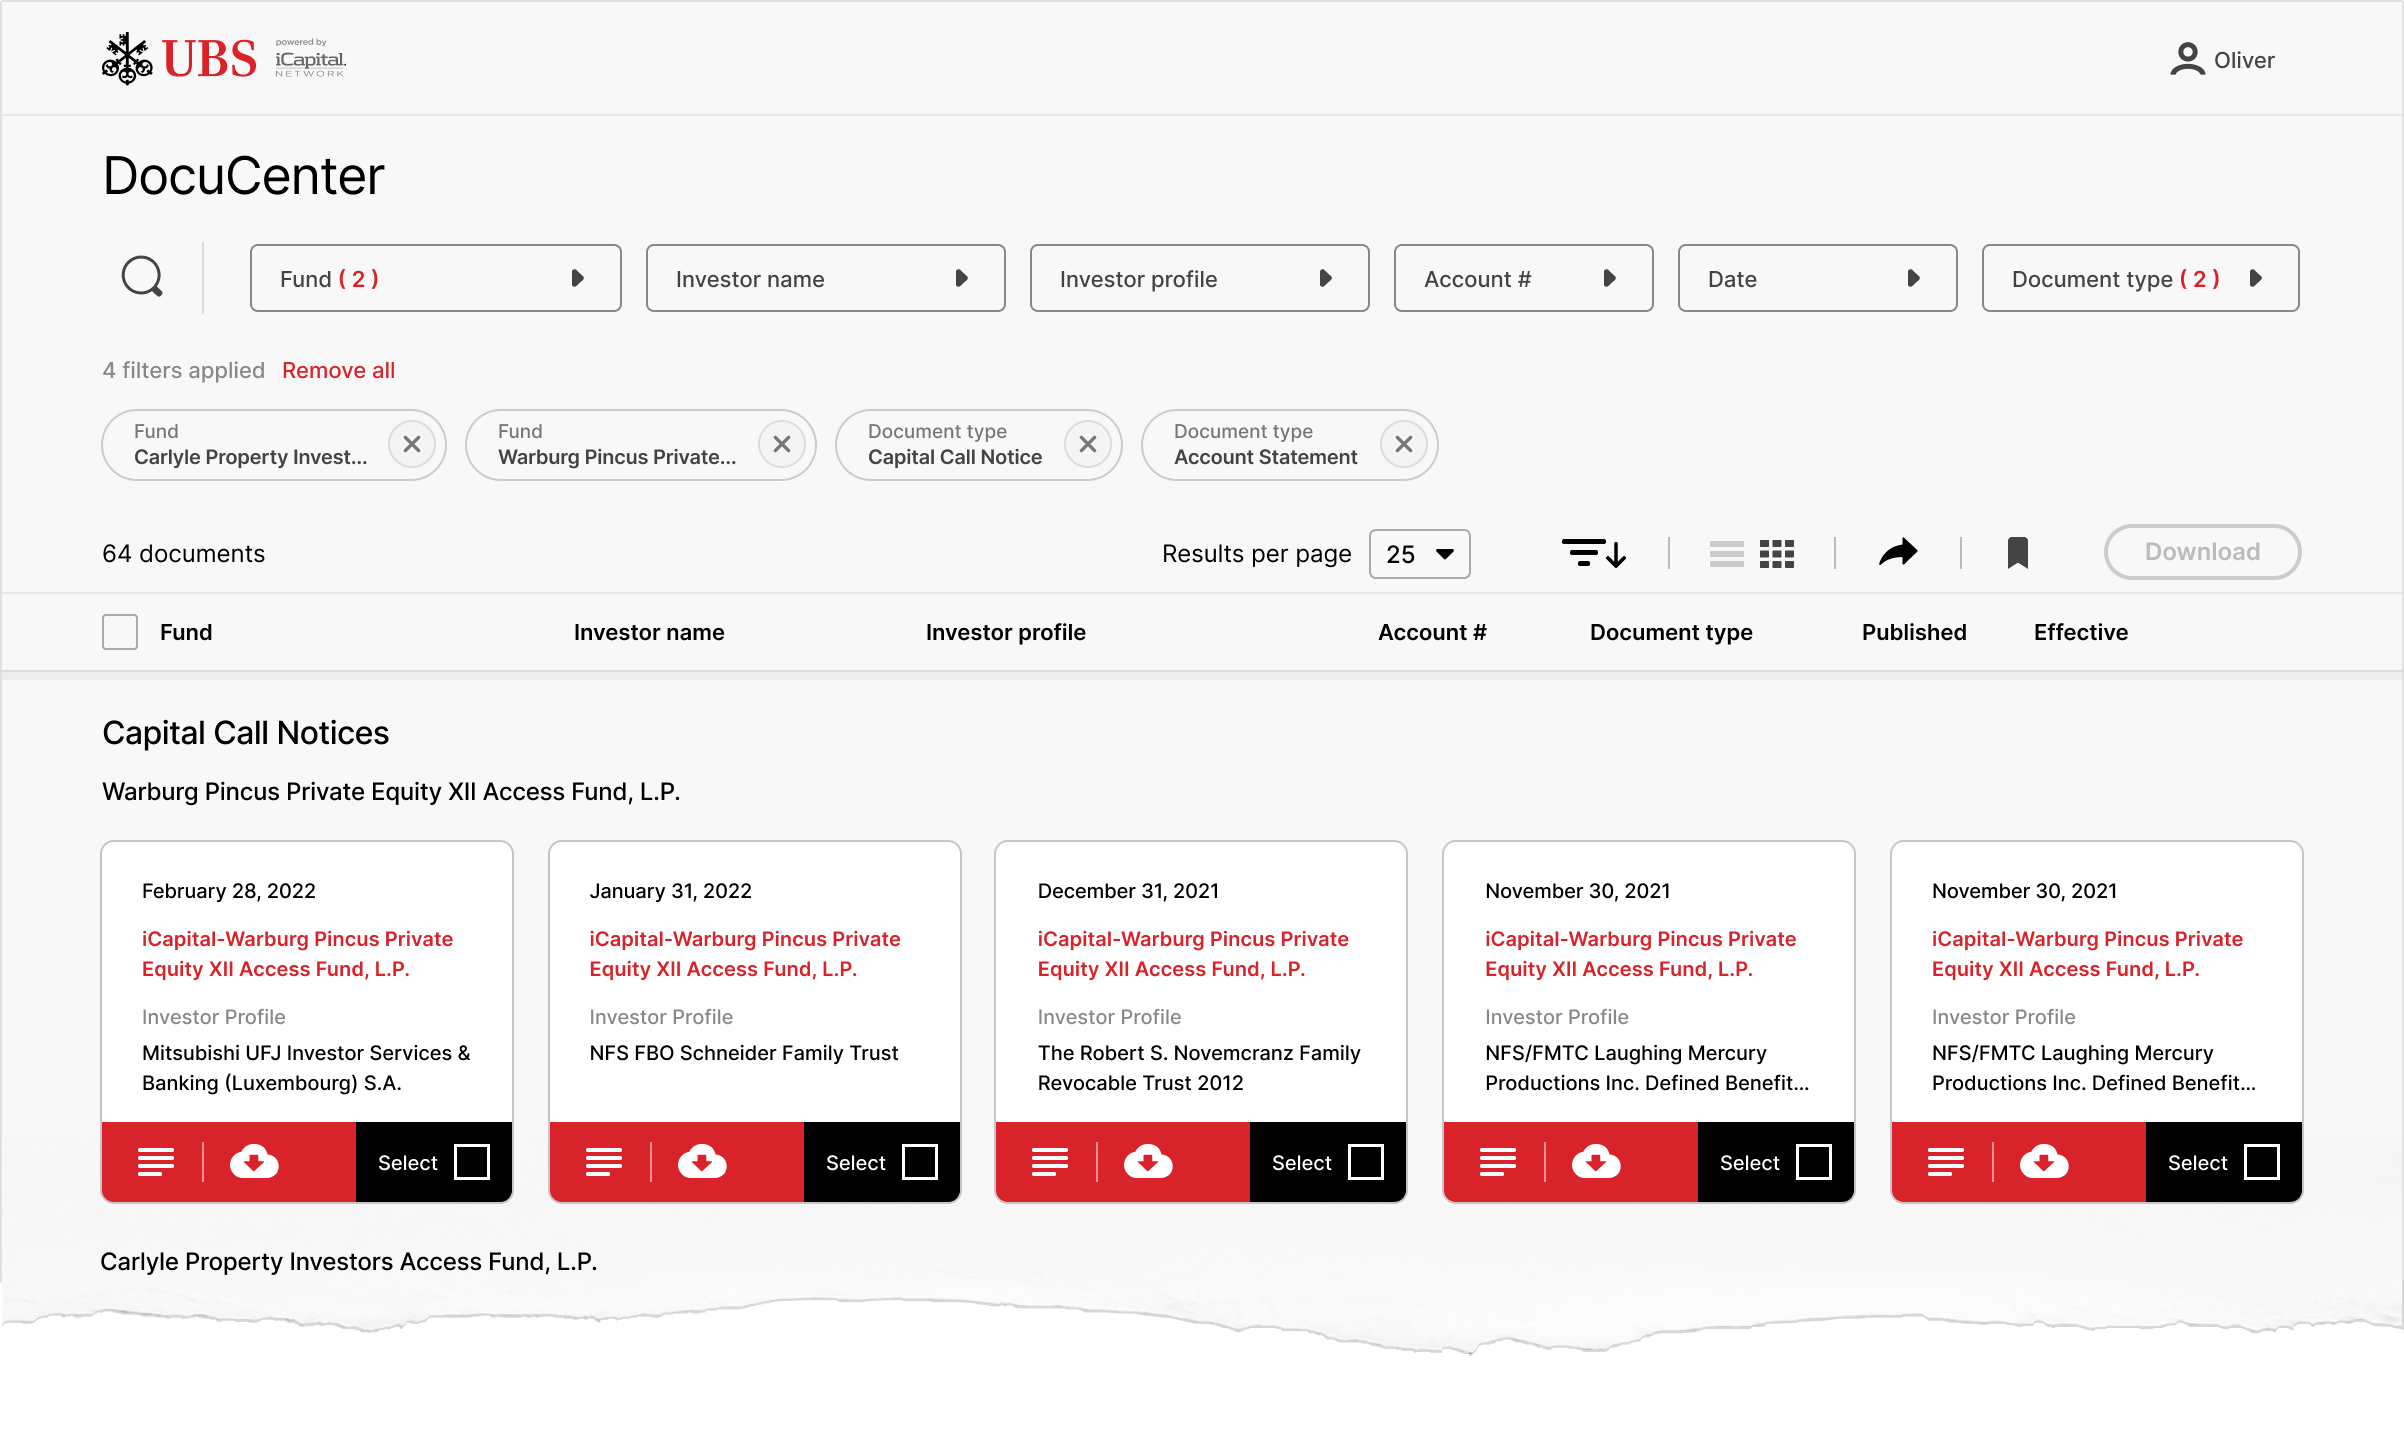Click Mitsubishi UFJ Investor Services profile text
2404x1452 pixels.
[306, 1068]
